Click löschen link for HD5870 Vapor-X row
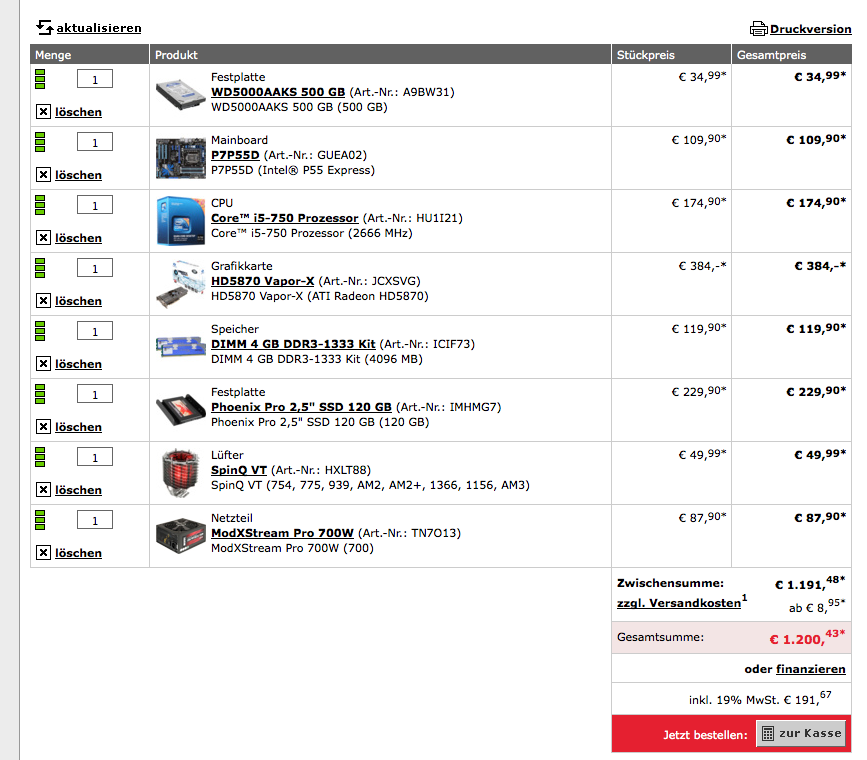867x760 pixels. coord(79,301)
